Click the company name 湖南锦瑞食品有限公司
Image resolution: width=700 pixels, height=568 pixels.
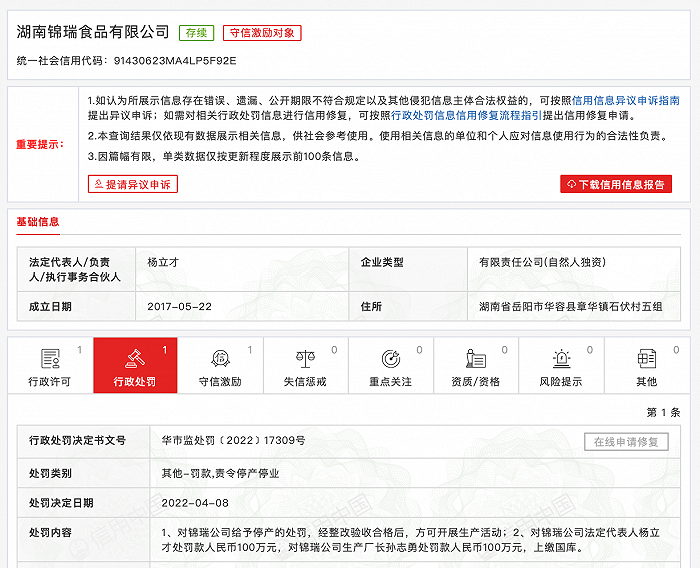(93, 32)
